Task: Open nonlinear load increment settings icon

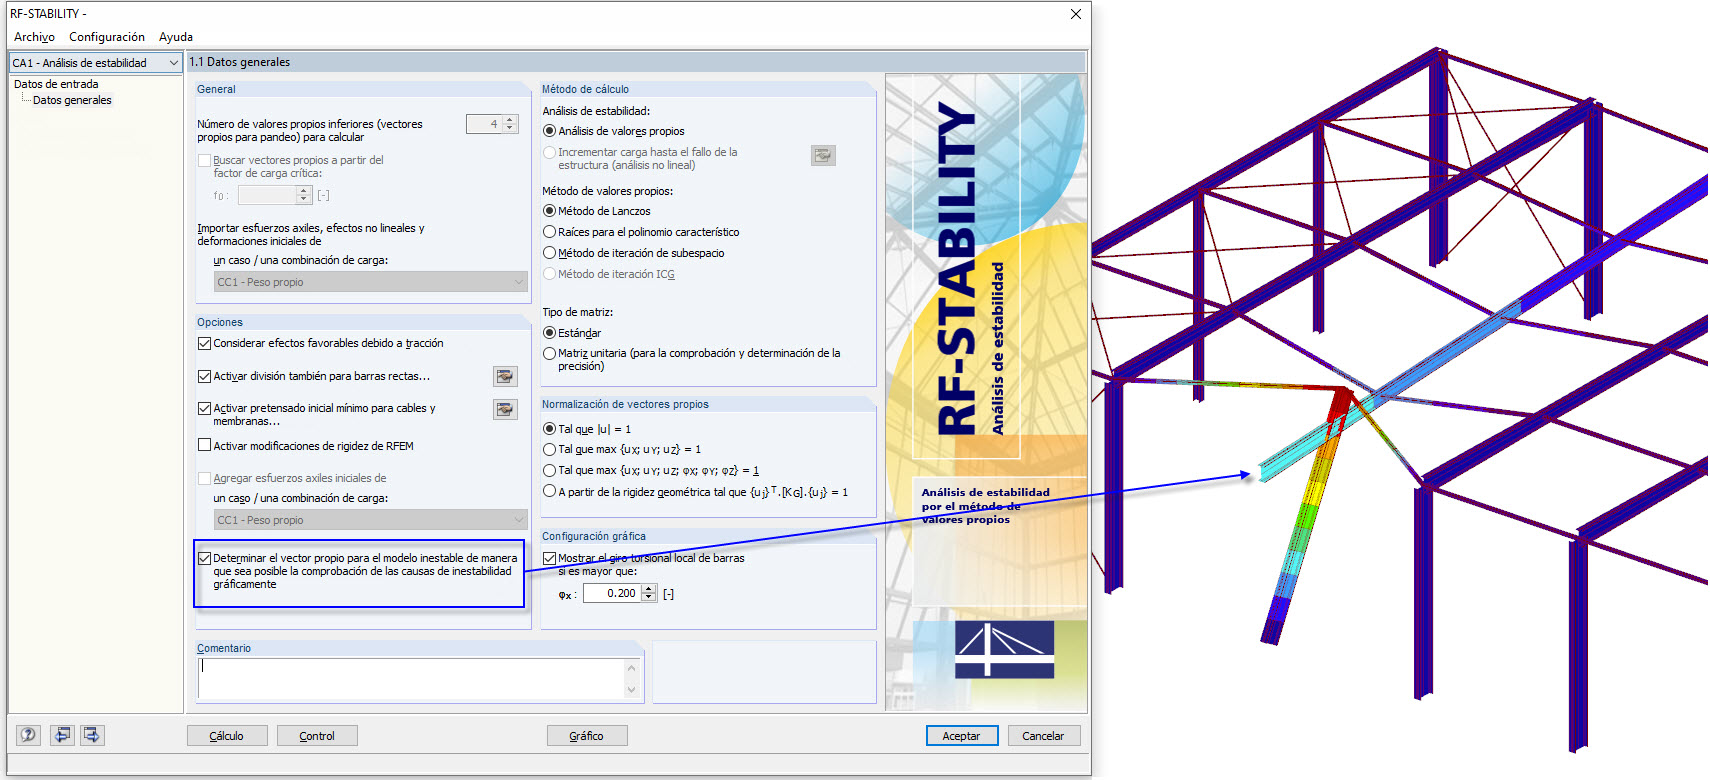Action: (x=823, y=155)
